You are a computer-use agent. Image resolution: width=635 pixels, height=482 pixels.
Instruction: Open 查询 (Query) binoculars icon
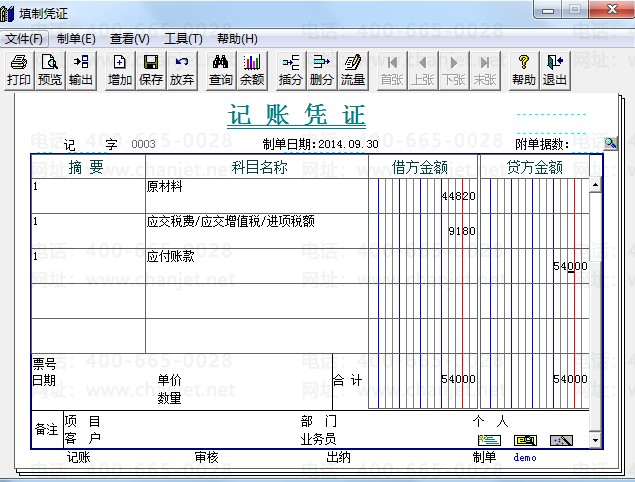tap(221, 70)
